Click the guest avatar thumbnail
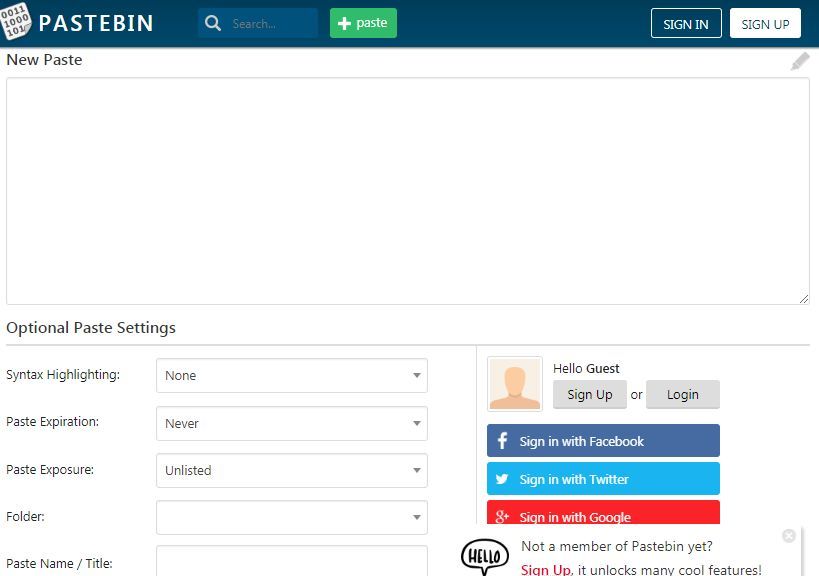819x576 pixels. click(515, 384)
